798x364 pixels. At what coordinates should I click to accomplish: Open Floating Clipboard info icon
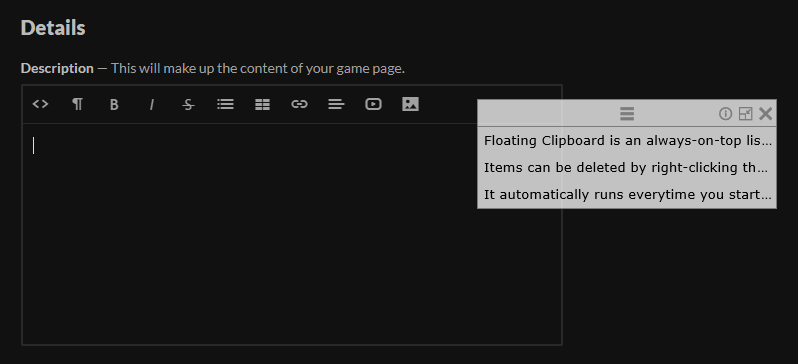(x=725, y=114)
